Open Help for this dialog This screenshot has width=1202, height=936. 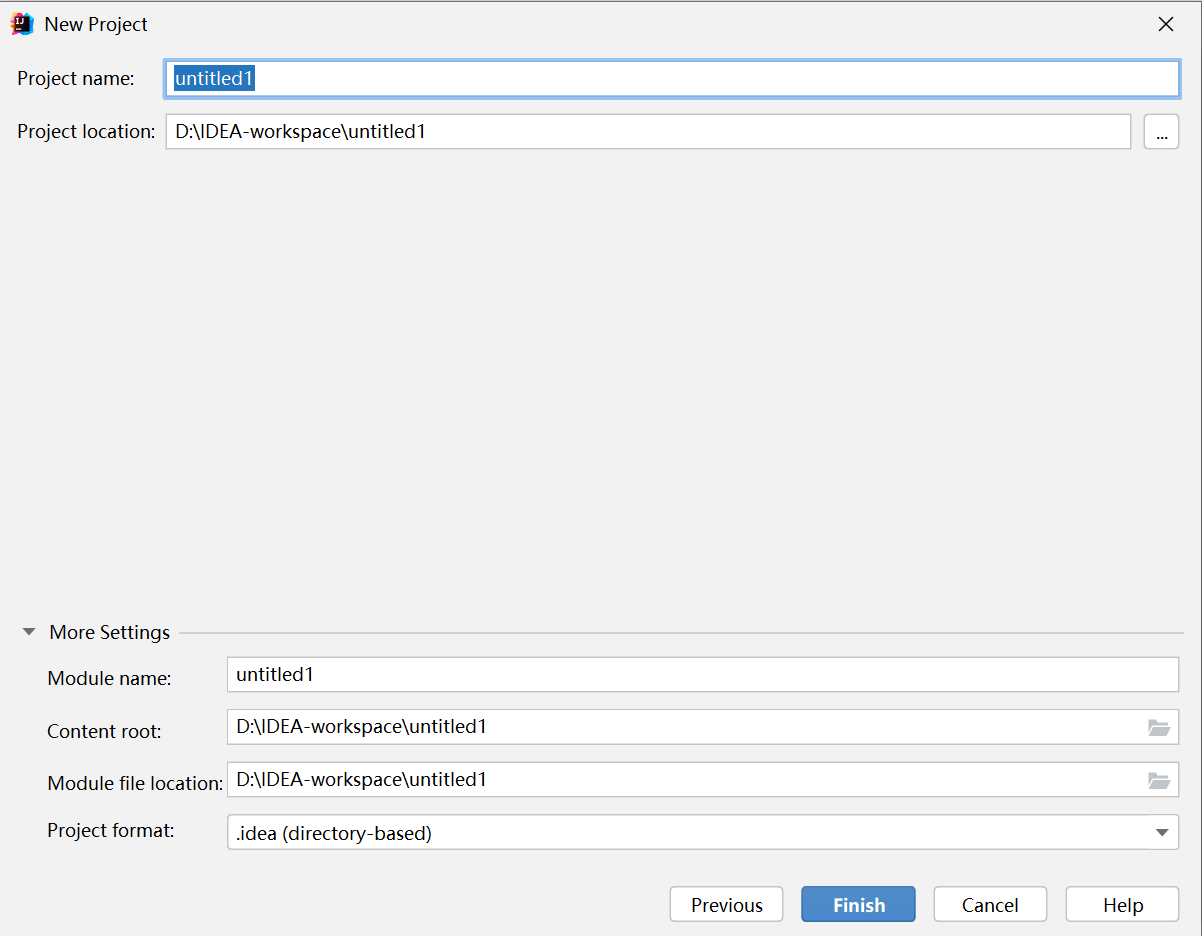[x=1122, y=904]
